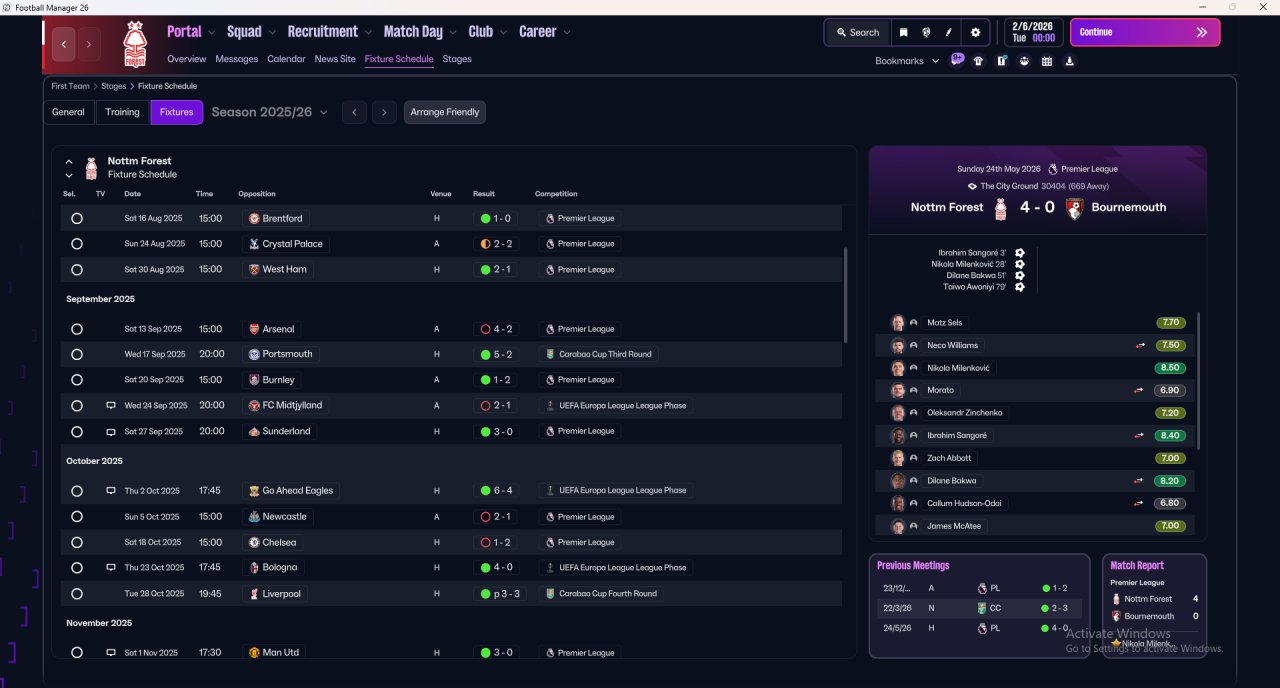Open the Messages sub-tab
Screen dimensions: 1280x688
click(236, 59)
